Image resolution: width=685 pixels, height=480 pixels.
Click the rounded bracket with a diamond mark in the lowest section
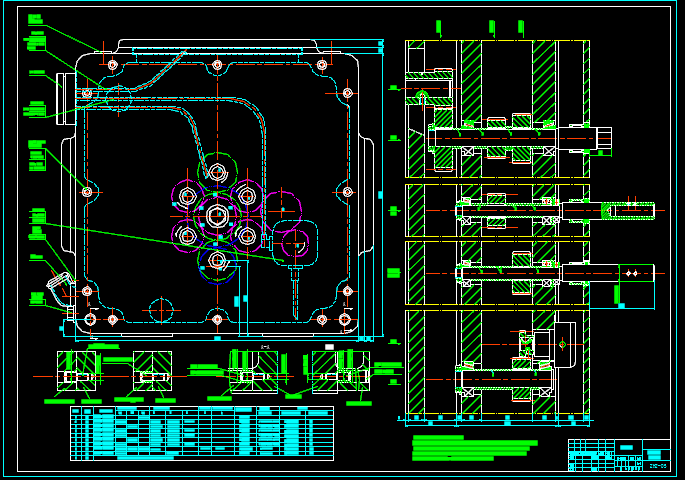pos(564,345)
